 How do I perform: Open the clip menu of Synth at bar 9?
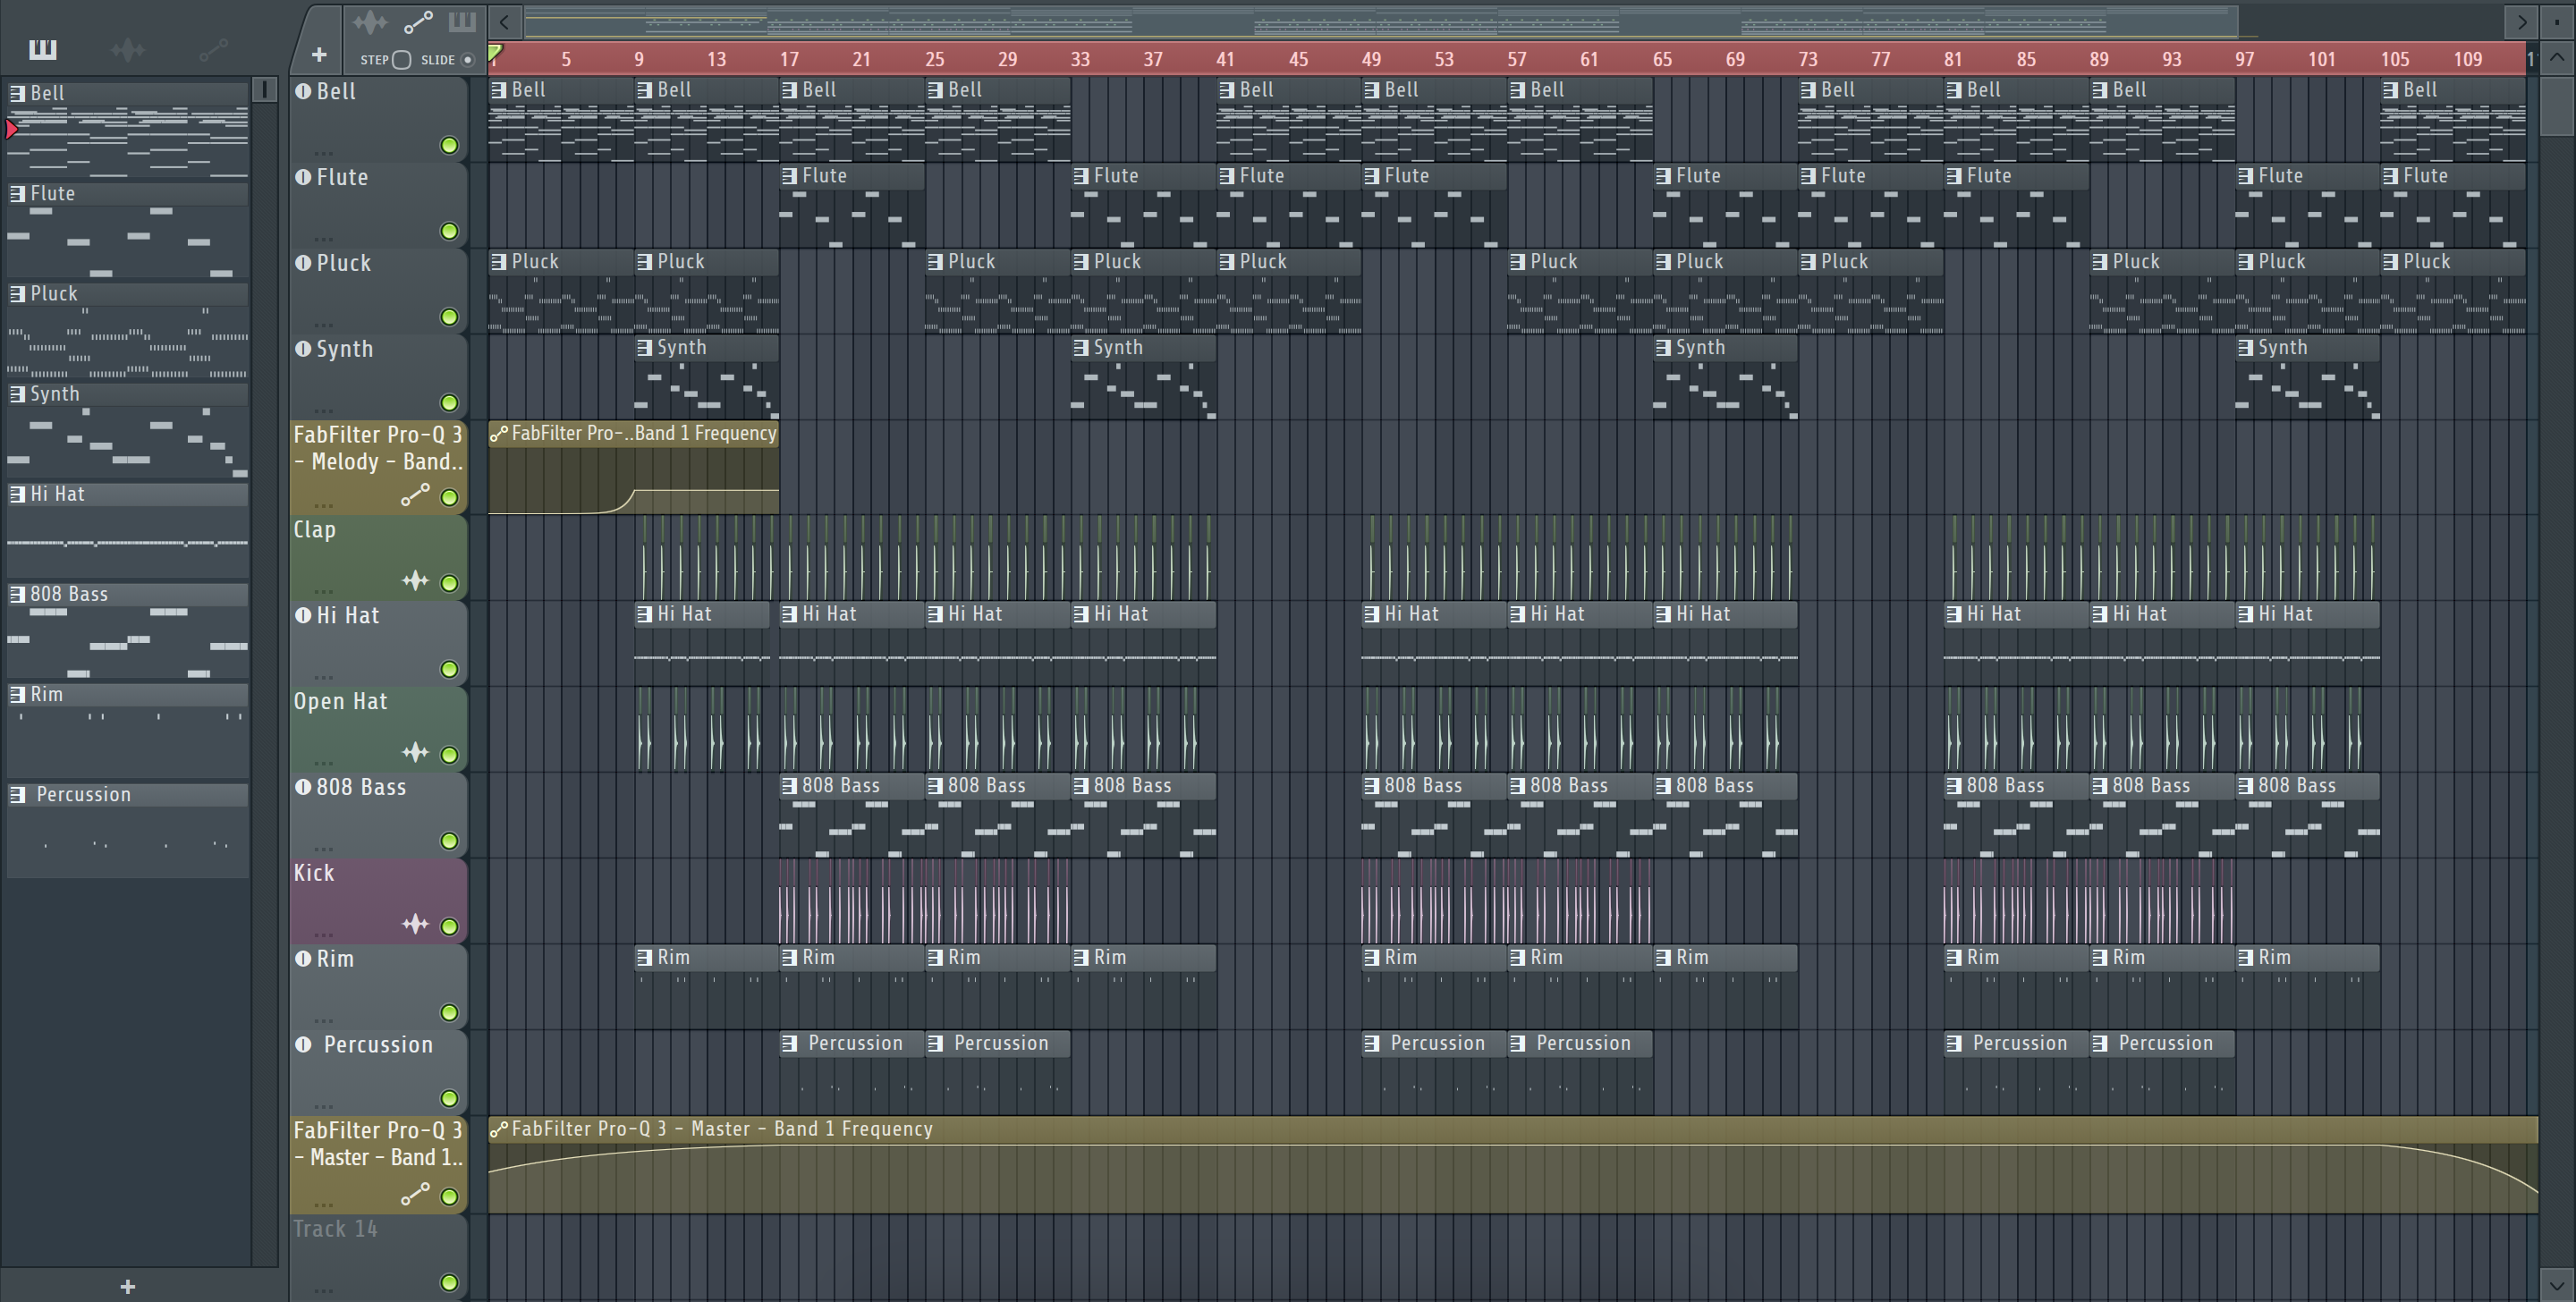pos(644,348)
